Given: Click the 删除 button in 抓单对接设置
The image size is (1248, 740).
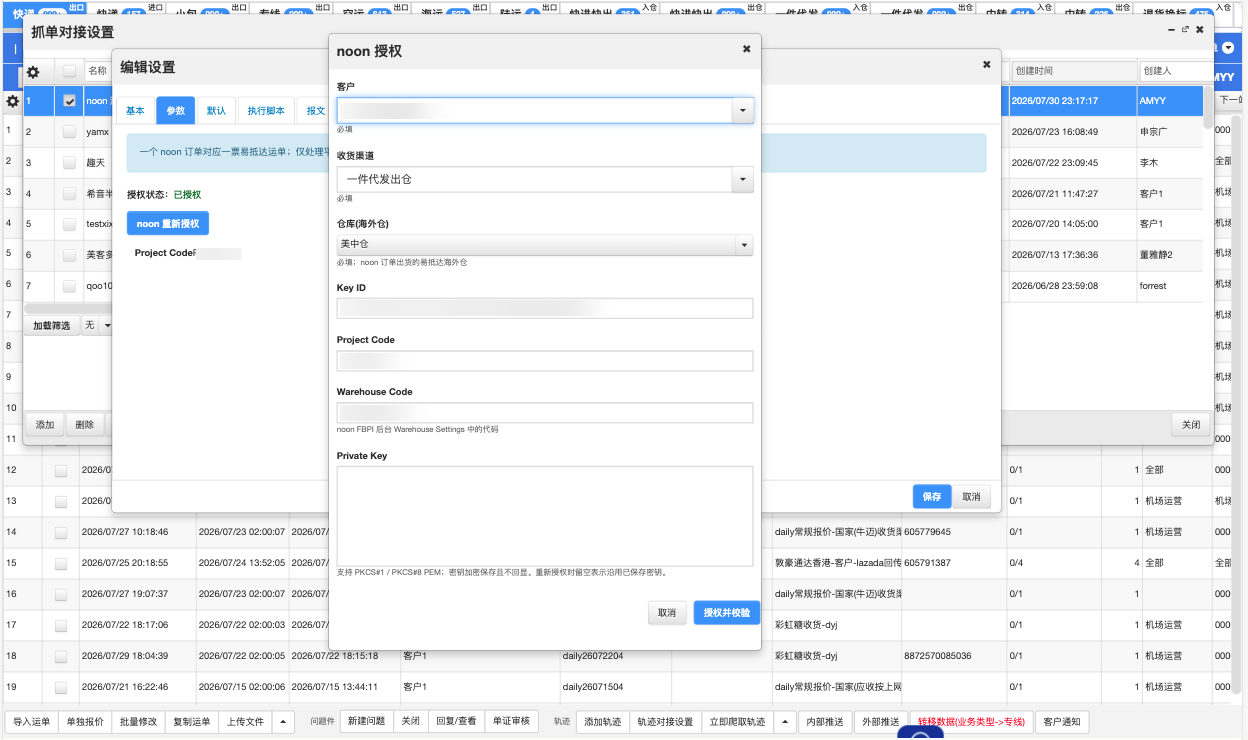Looking at the screenshot, I should (x=85, y=424).
